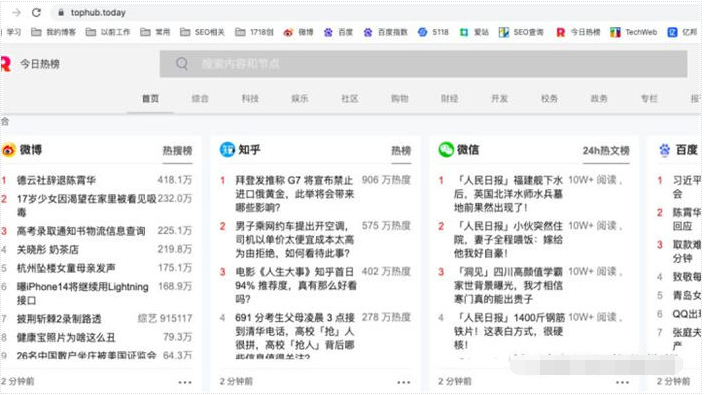Open the three-dot menu of 微信 card
The height and width of the screenshot is (395, 704).
click(622, 382)
